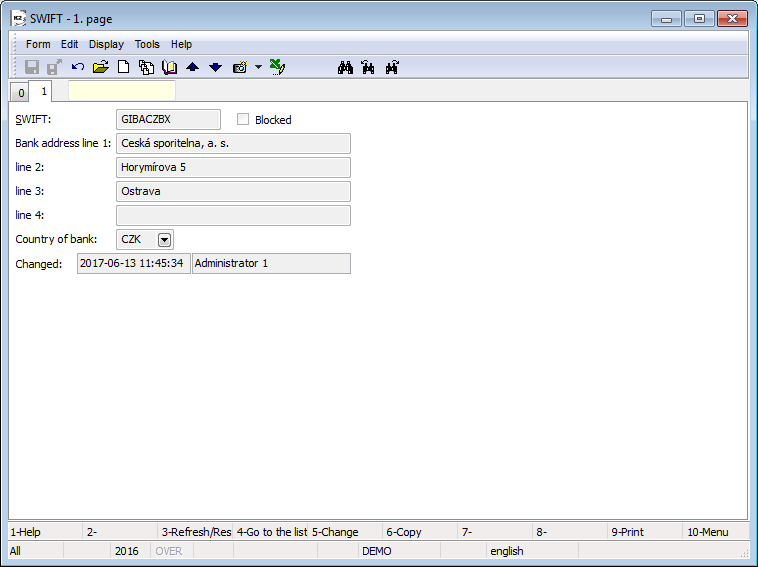Click the SWIFT code field GIBACZBX

[168, 119]
